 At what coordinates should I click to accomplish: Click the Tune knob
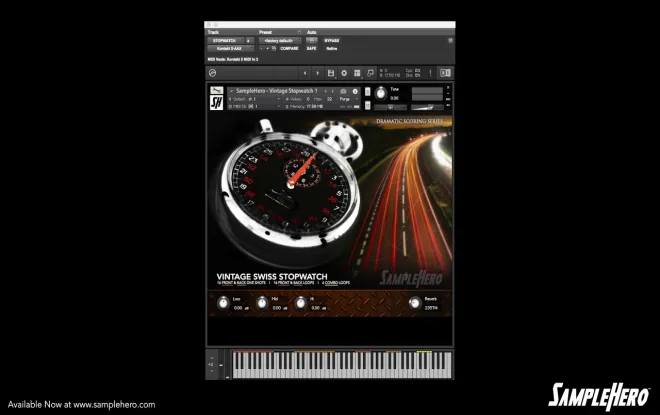[x=381, y=93]
